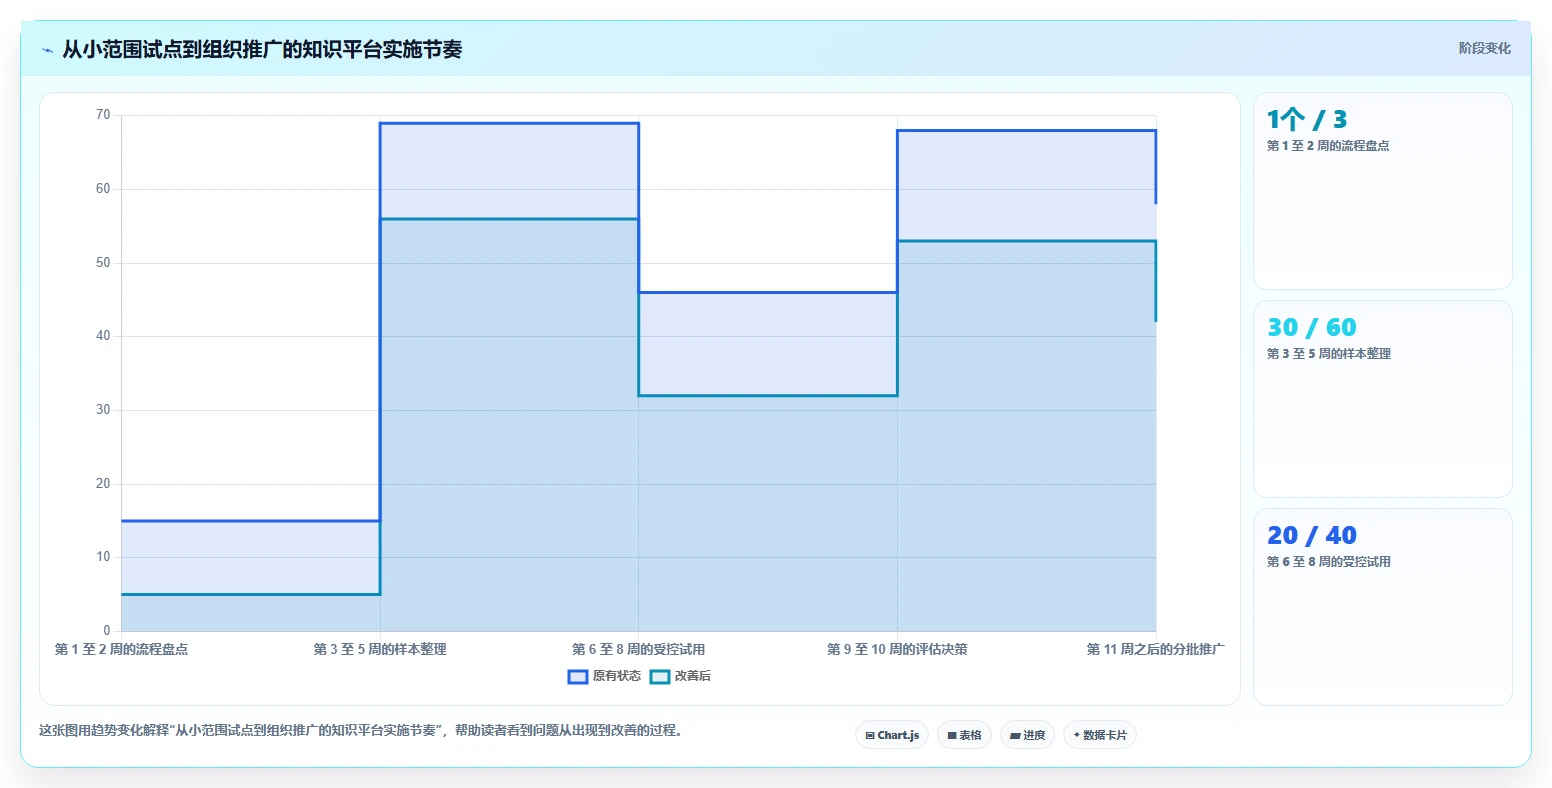Viewport: 1552px width, 788px height.
Task: Click x-axis label 第 1 至 2 周的流程盘点
Action: (121, 650)
